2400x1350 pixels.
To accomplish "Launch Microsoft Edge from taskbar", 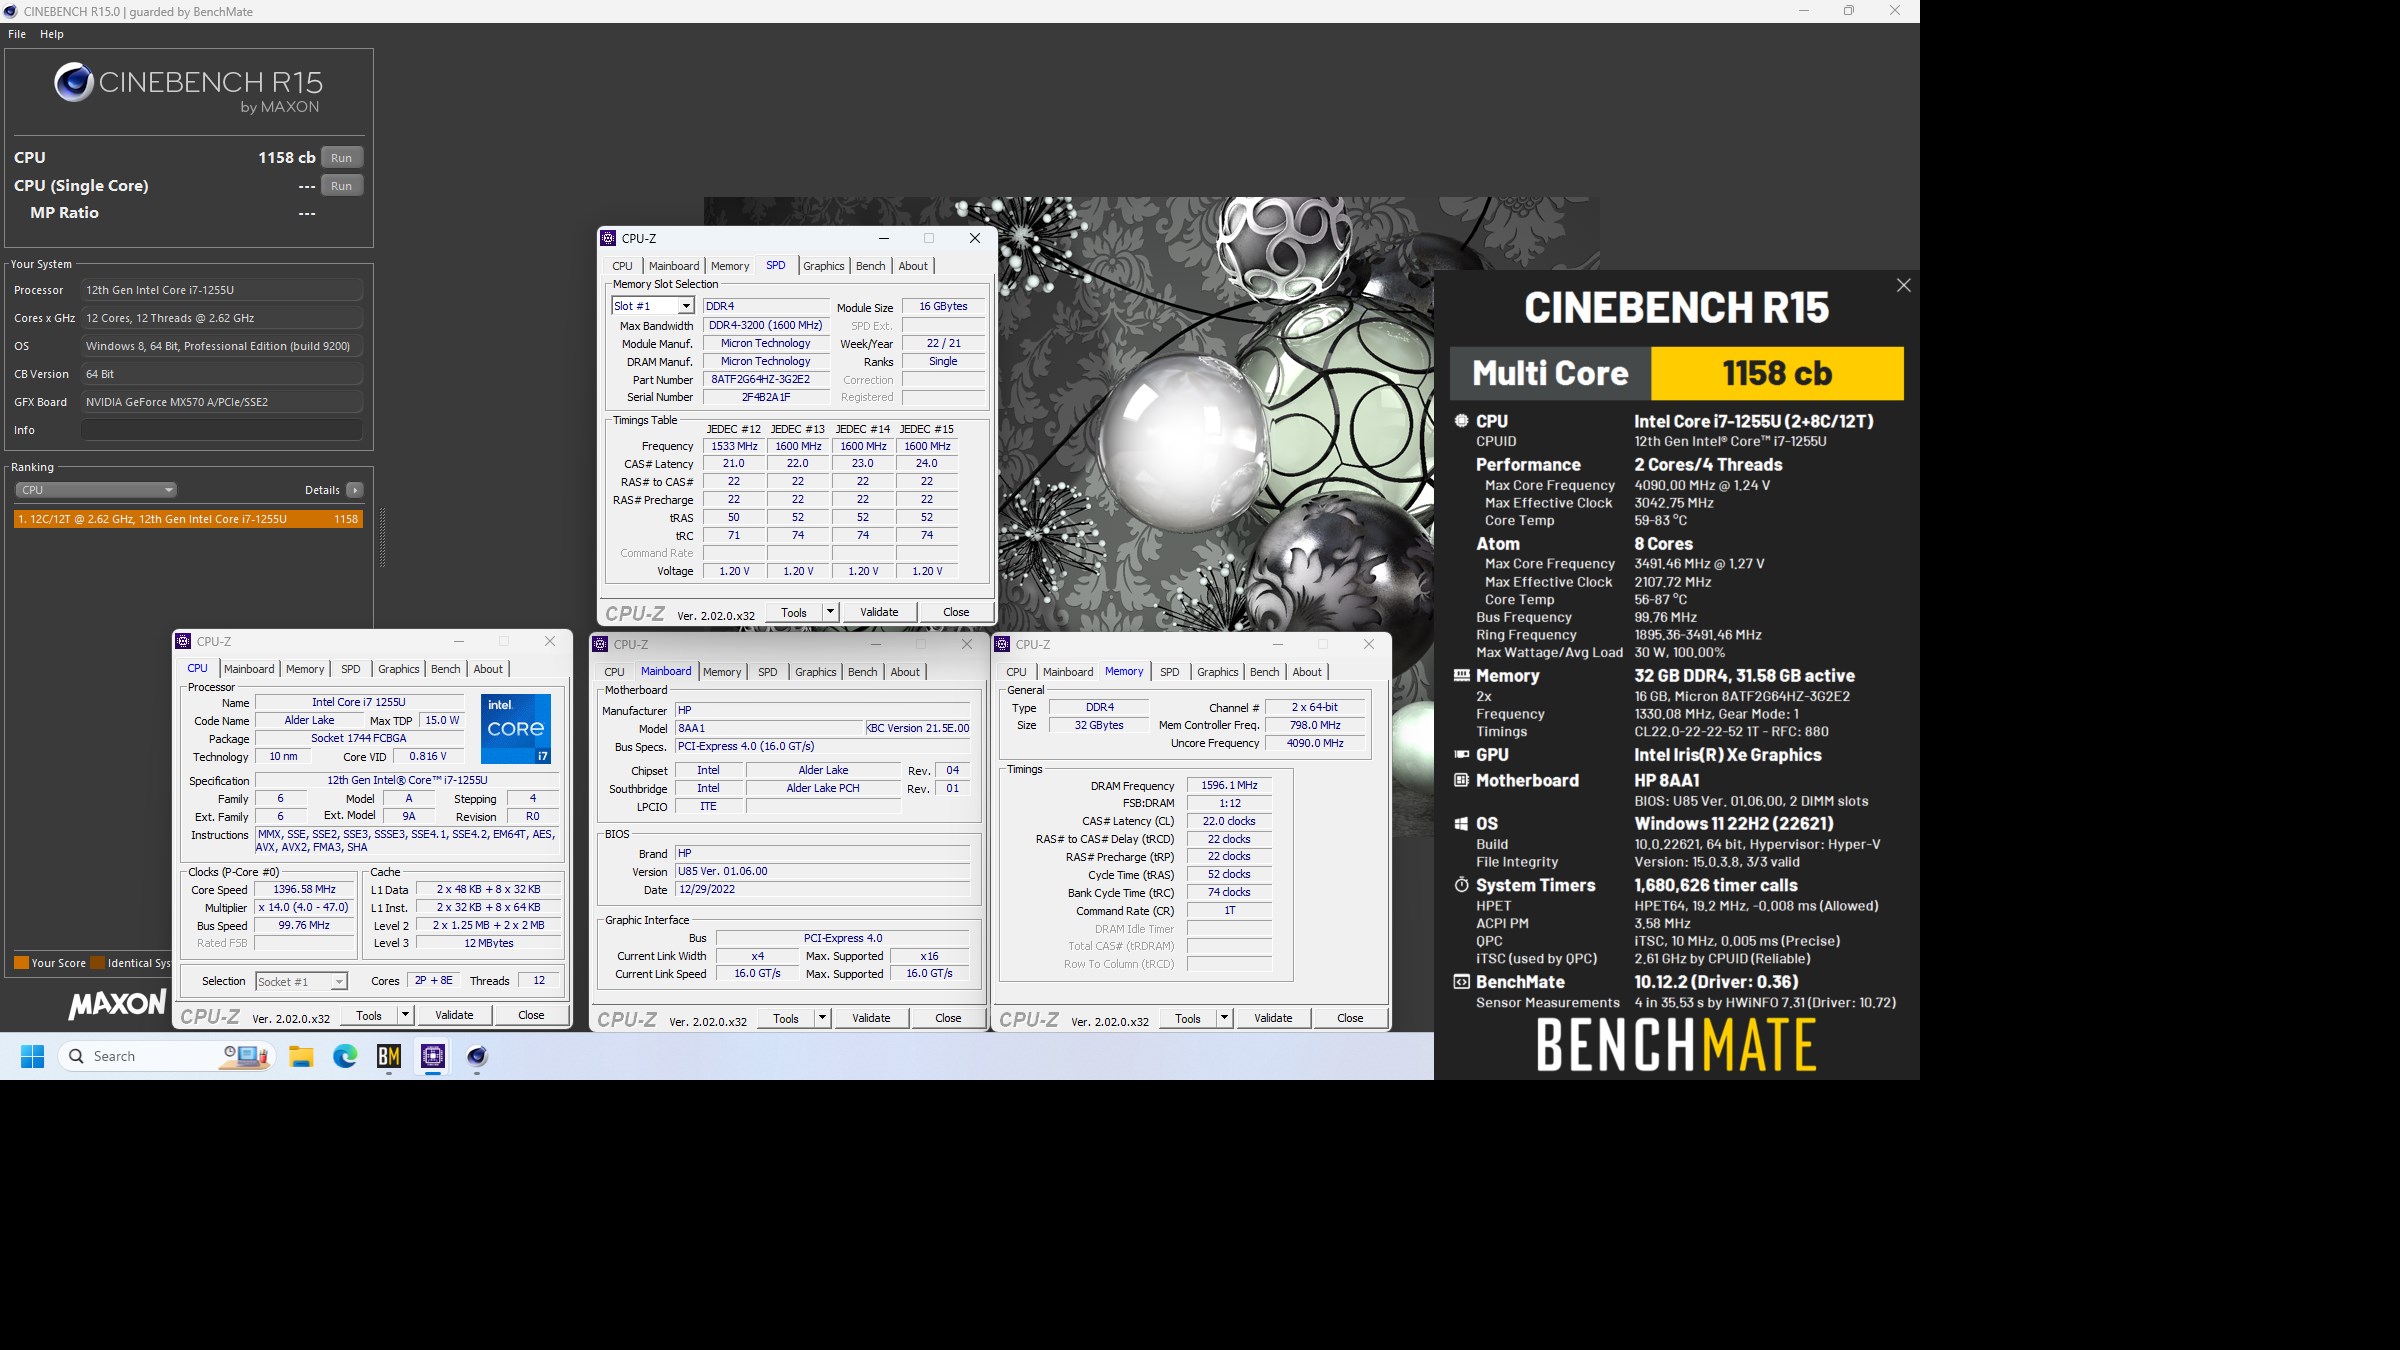I will click(x=345, y=1056).
